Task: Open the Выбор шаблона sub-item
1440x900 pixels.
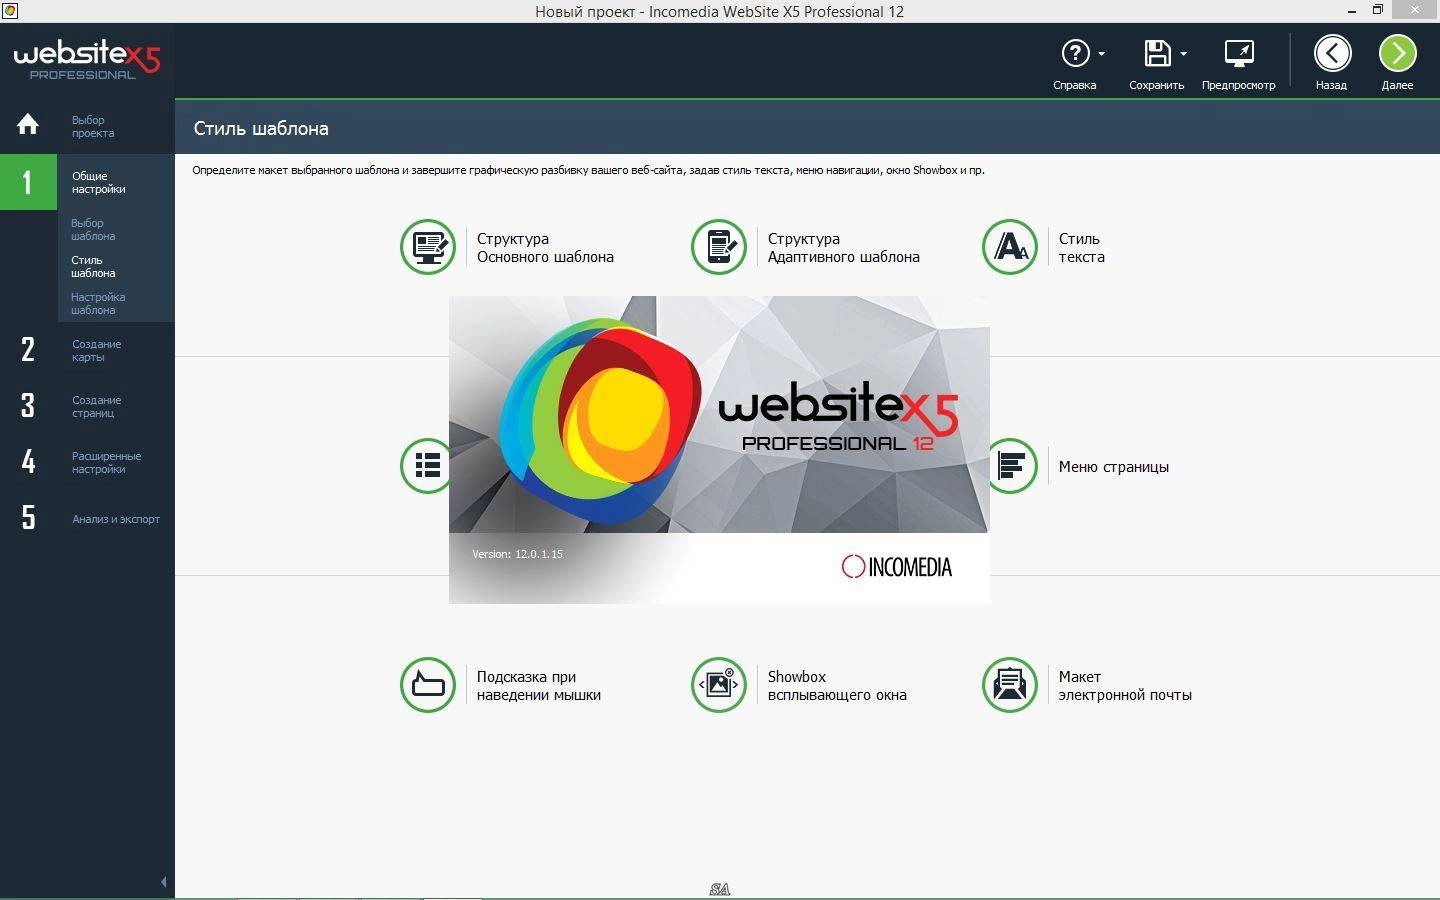Action: point(93,229)
